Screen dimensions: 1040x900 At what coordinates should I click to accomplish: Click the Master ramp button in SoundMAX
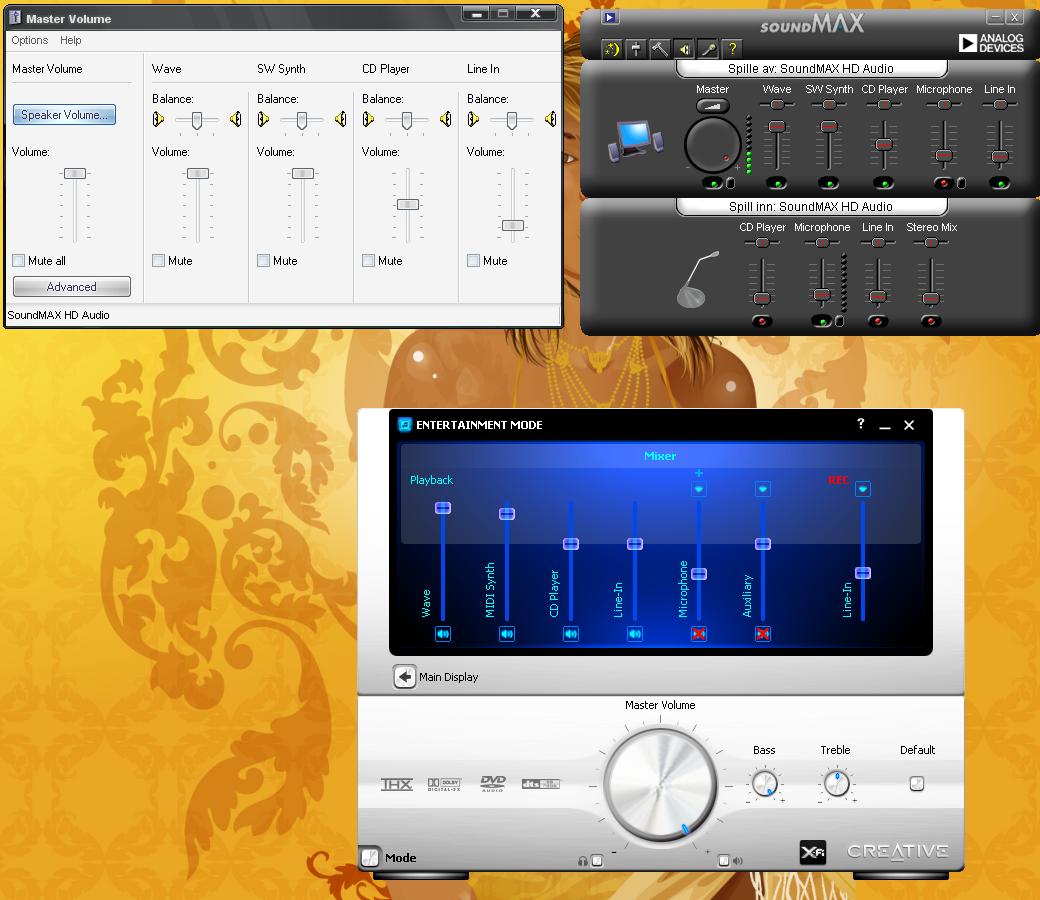712,105
